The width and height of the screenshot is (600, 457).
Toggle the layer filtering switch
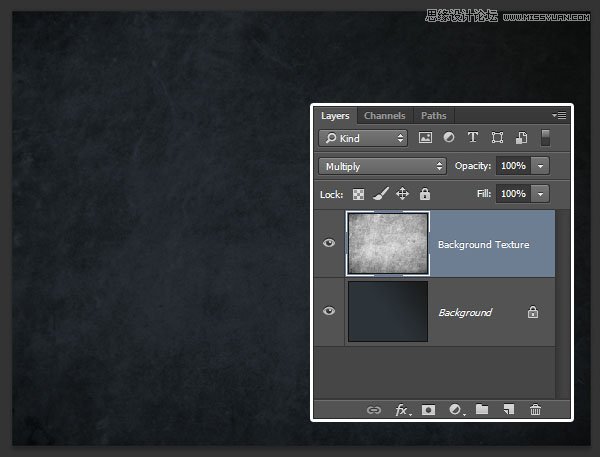point(546,138)
